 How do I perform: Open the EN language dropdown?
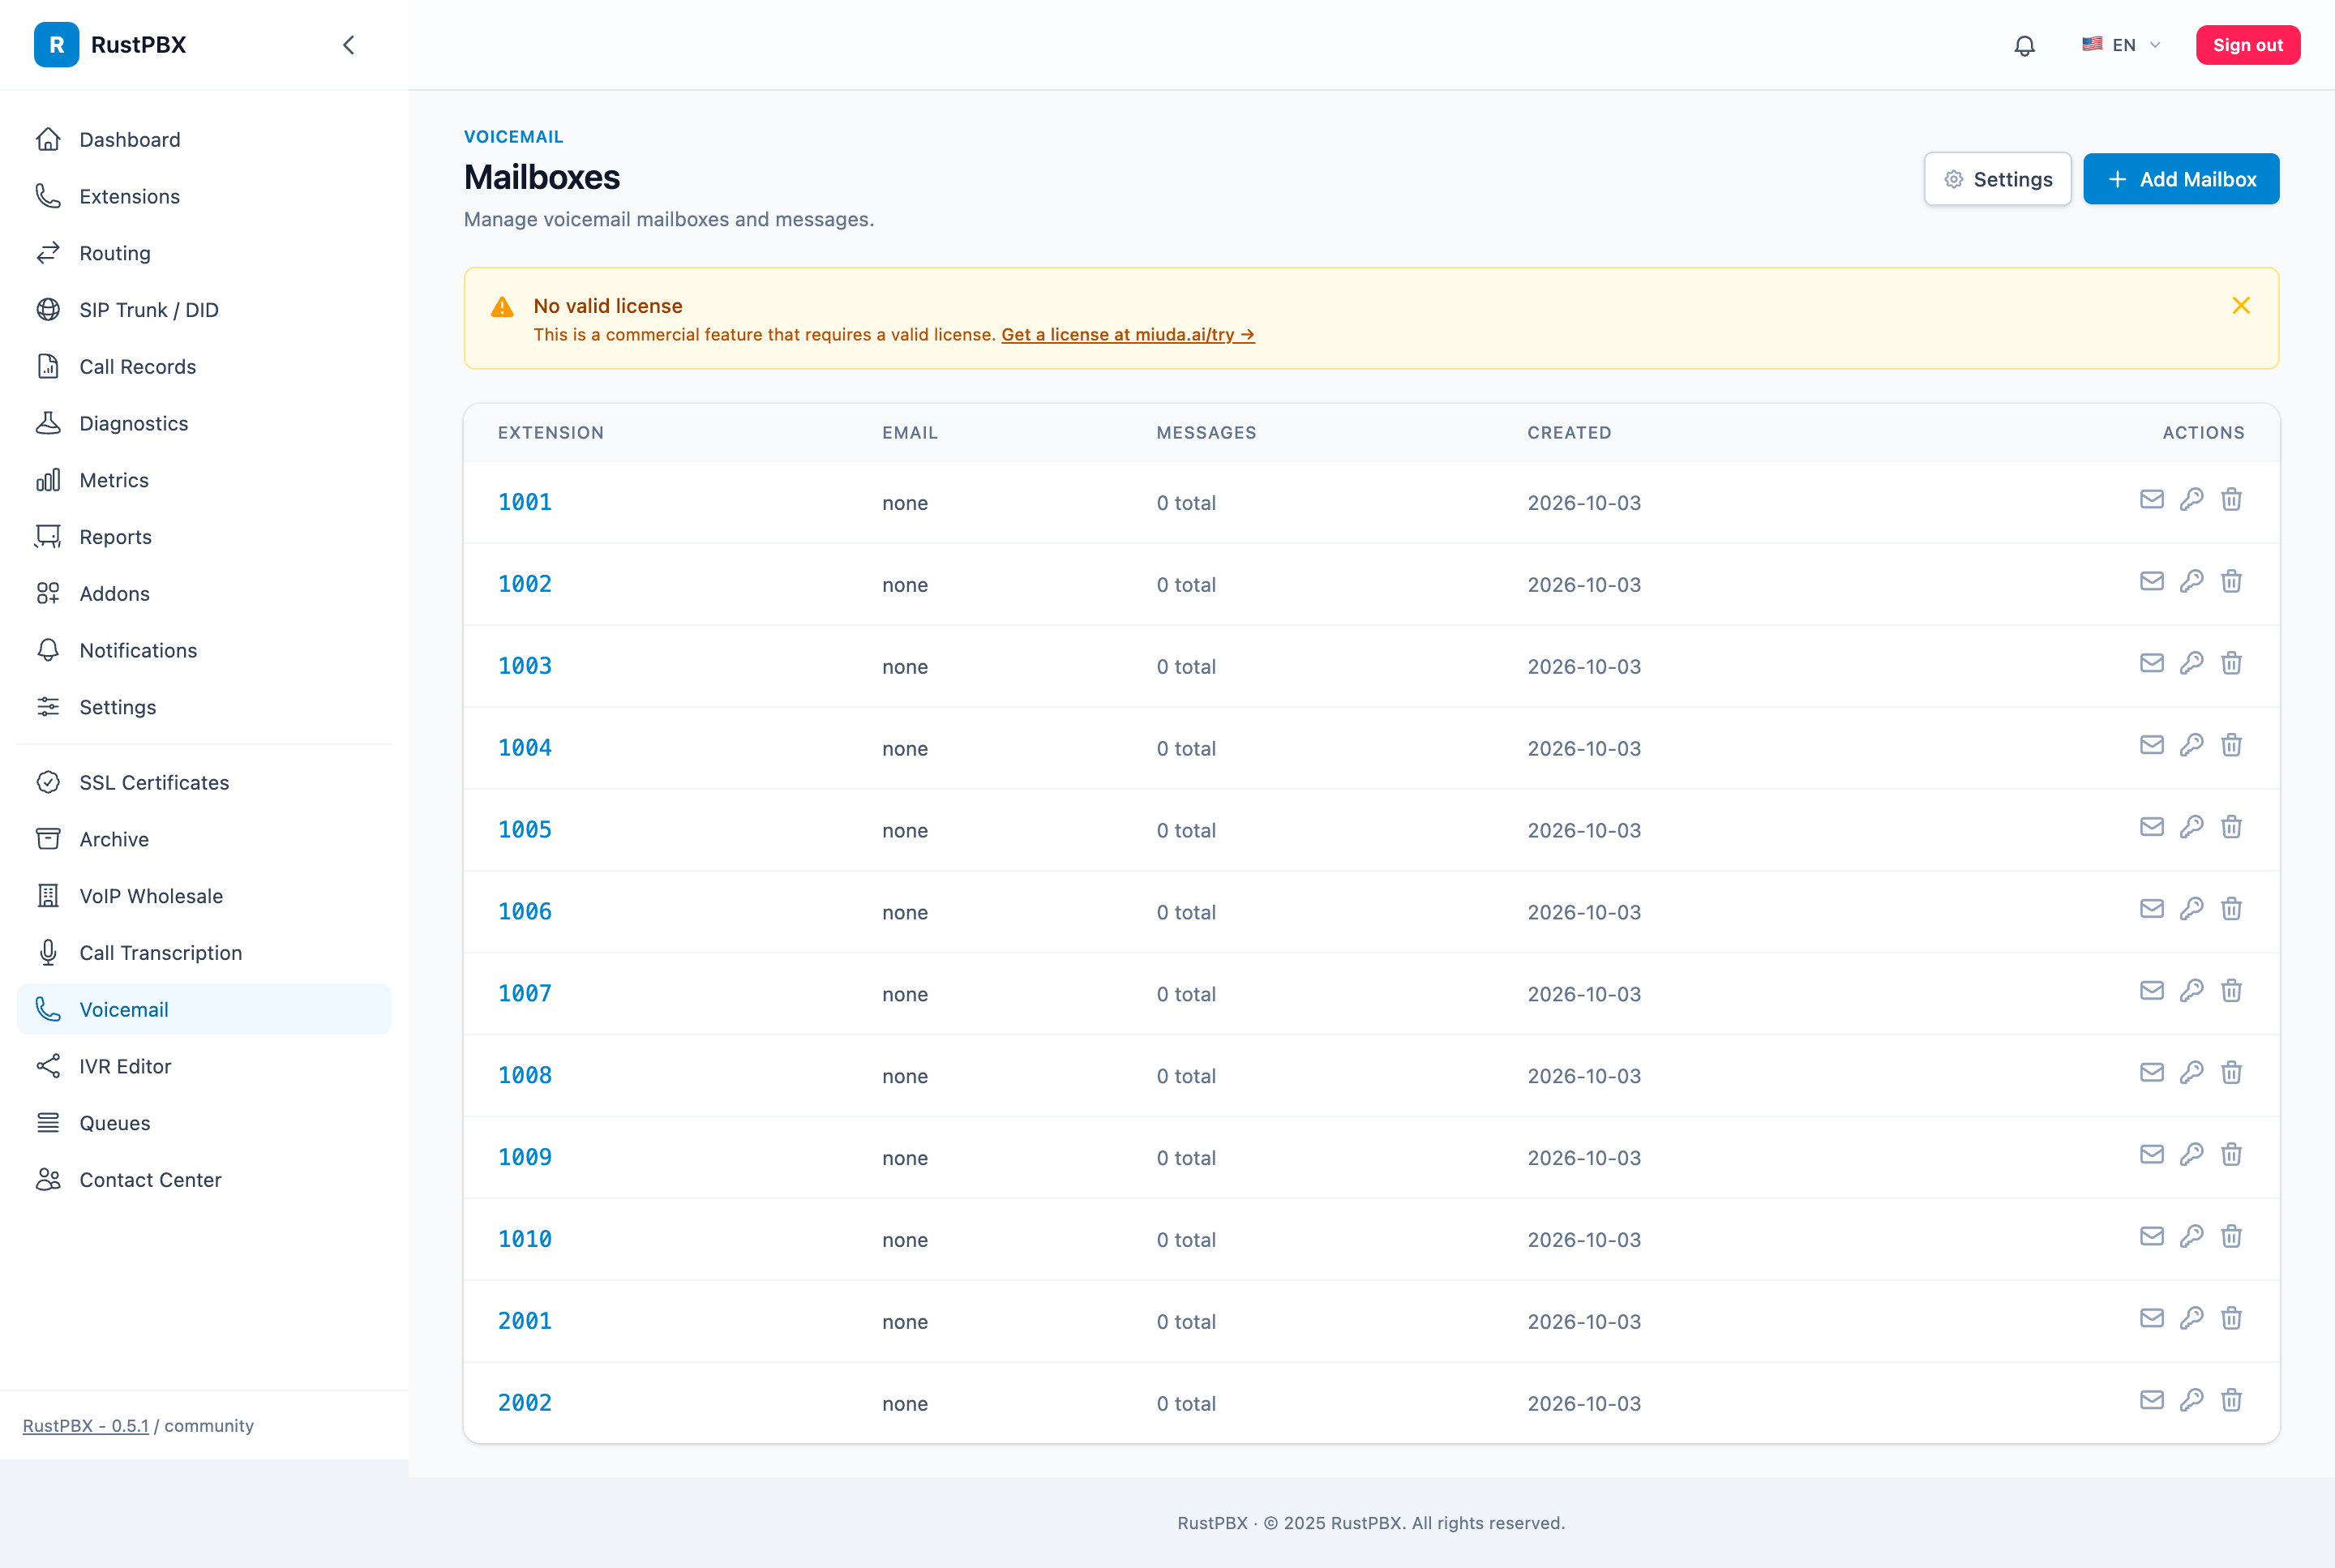(x=2121, y=45)
